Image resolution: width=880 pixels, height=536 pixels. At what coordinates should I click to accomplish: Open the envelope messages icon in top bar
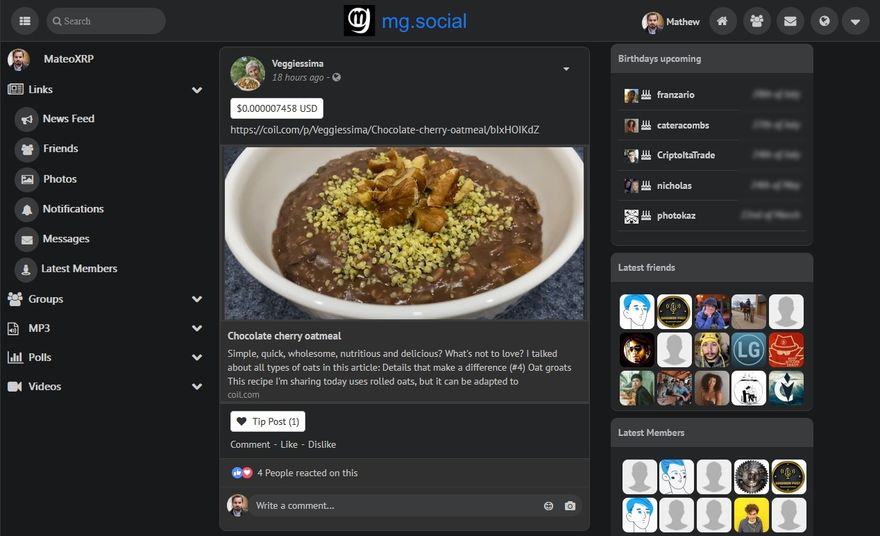tap(790, 21)
